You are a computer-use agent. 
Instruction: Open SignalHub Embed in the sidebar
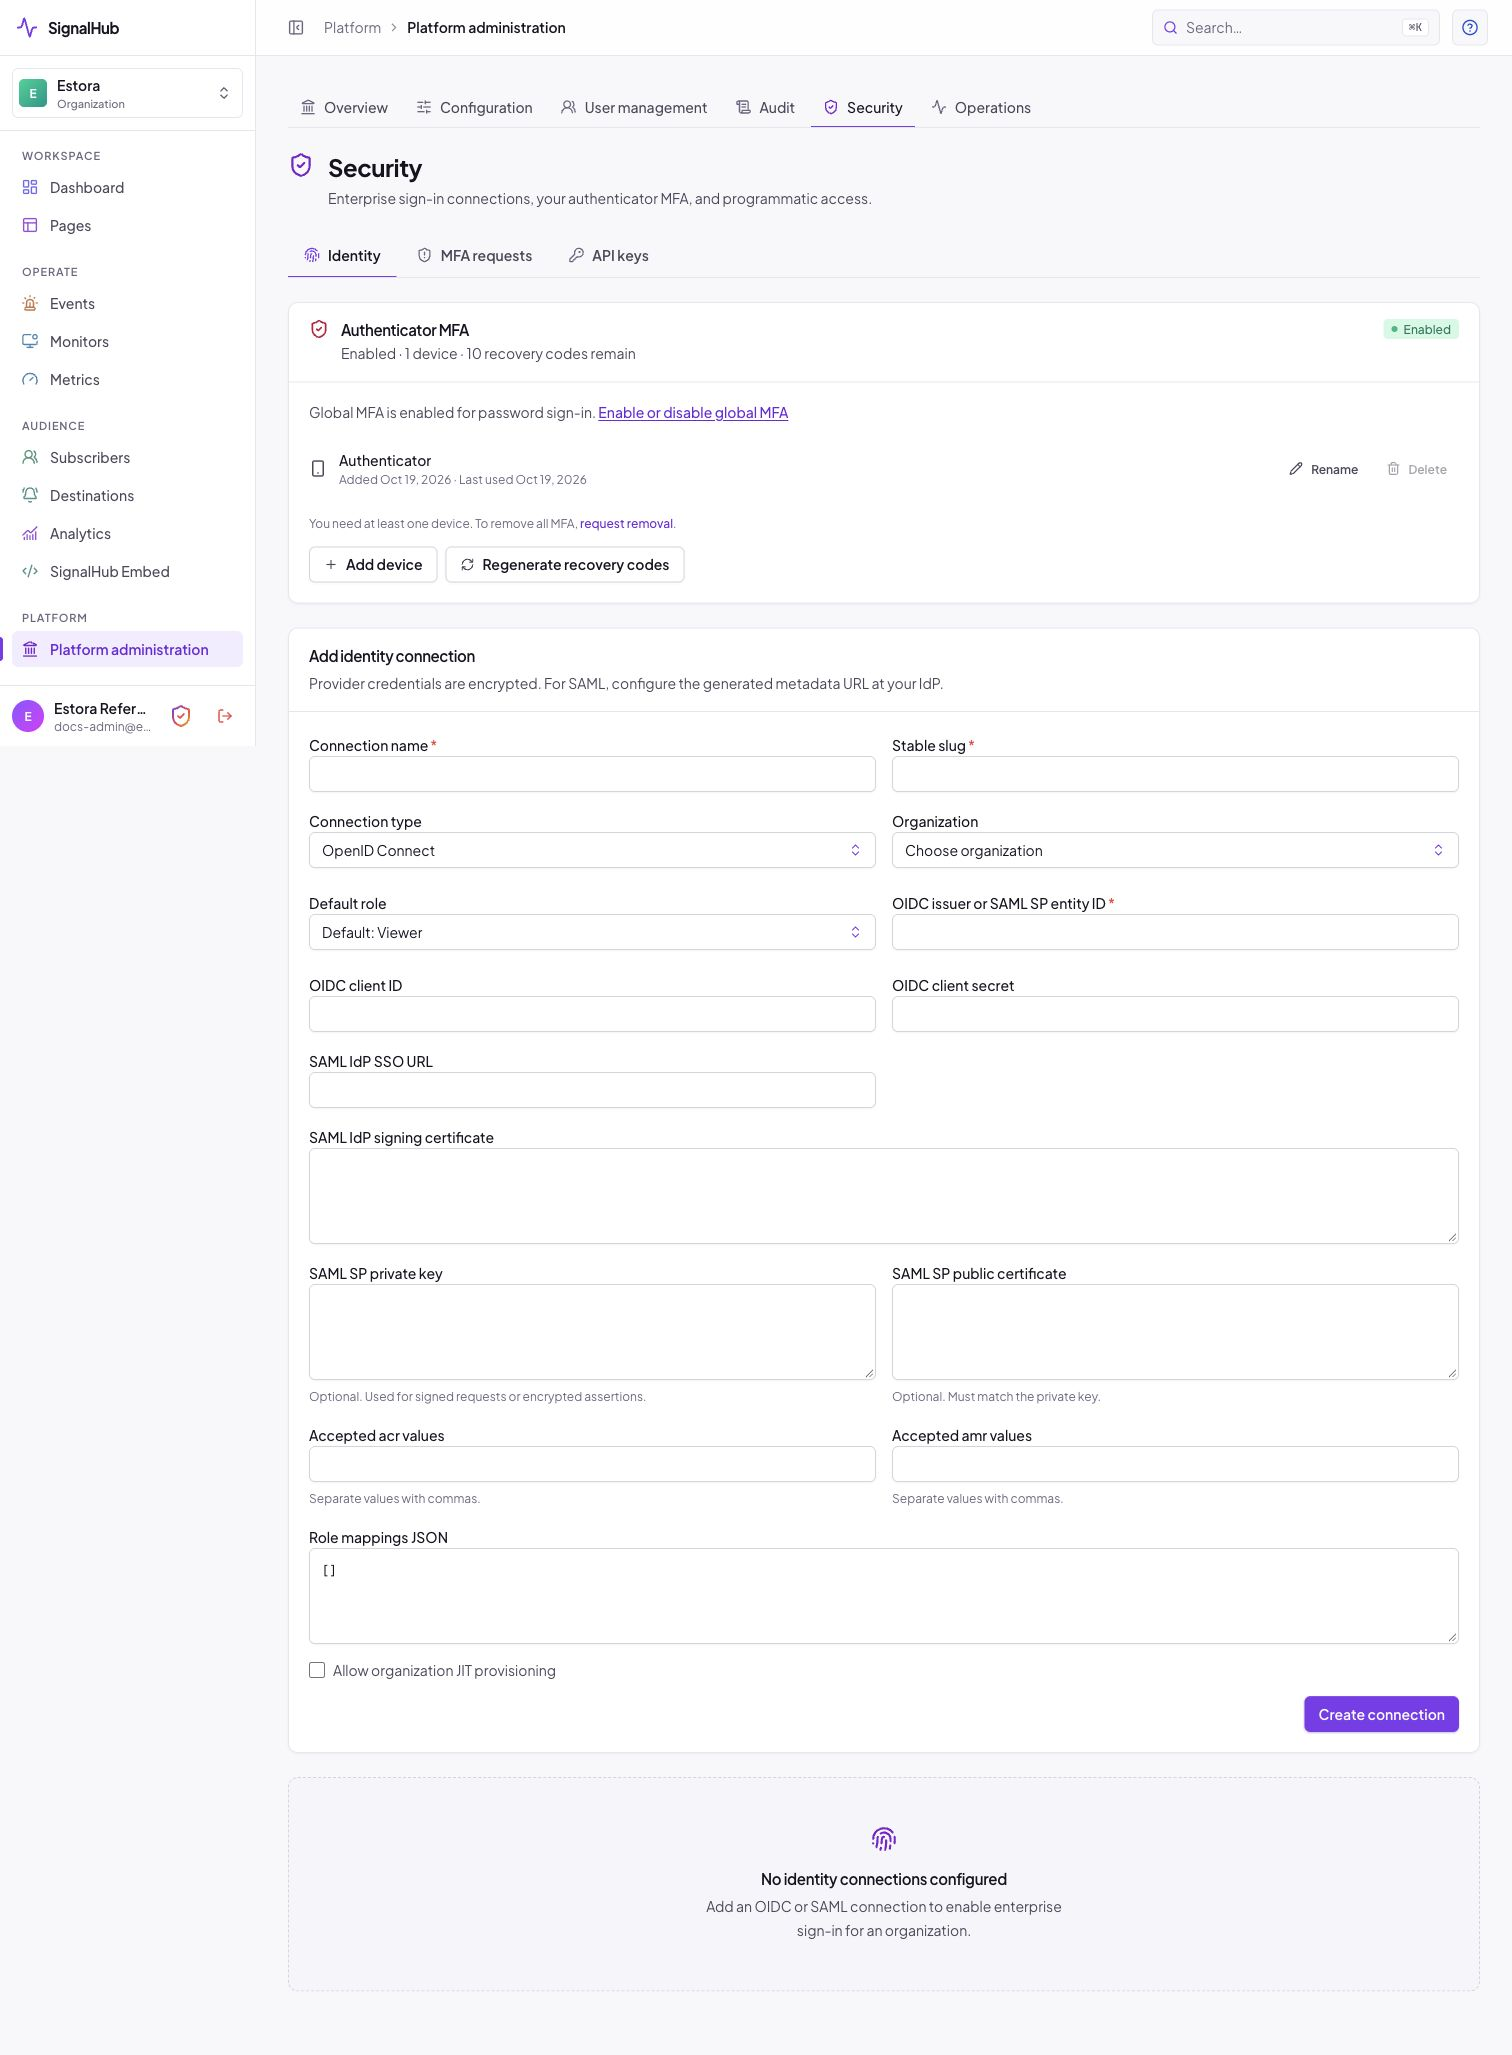click(x=127, y=572)
